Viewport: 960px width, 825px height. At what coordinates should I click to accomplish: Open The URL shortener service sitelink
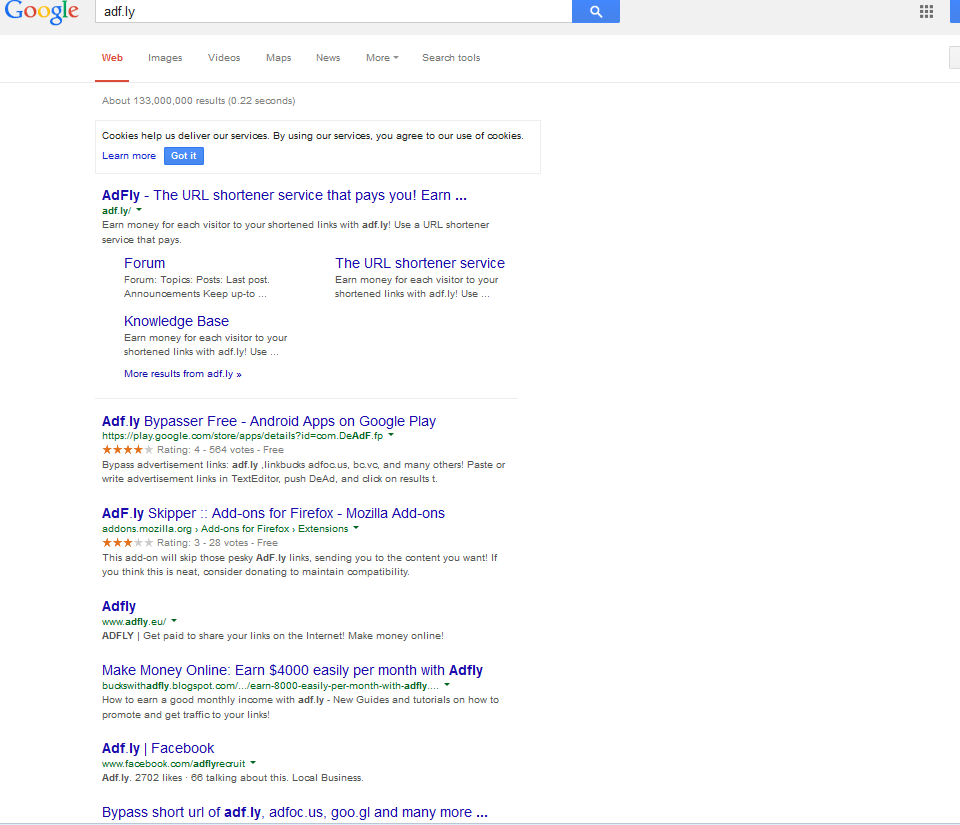tap(420, 263)
